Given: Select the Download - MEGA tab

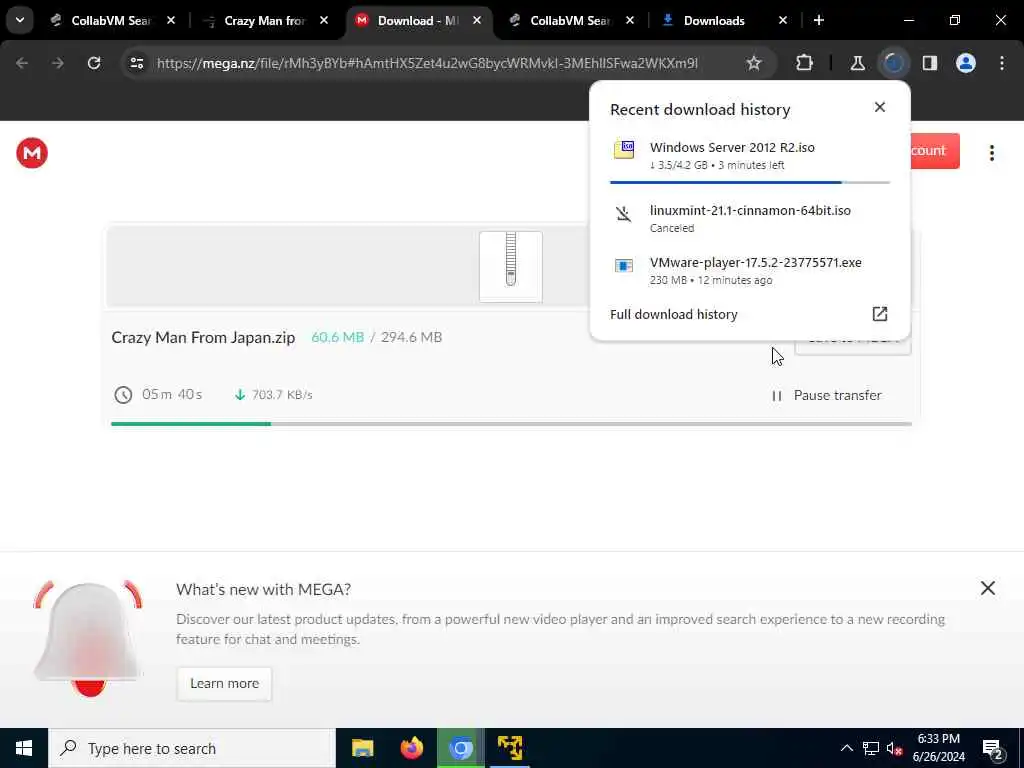Looking at the screenshot, I should [419, 20].
